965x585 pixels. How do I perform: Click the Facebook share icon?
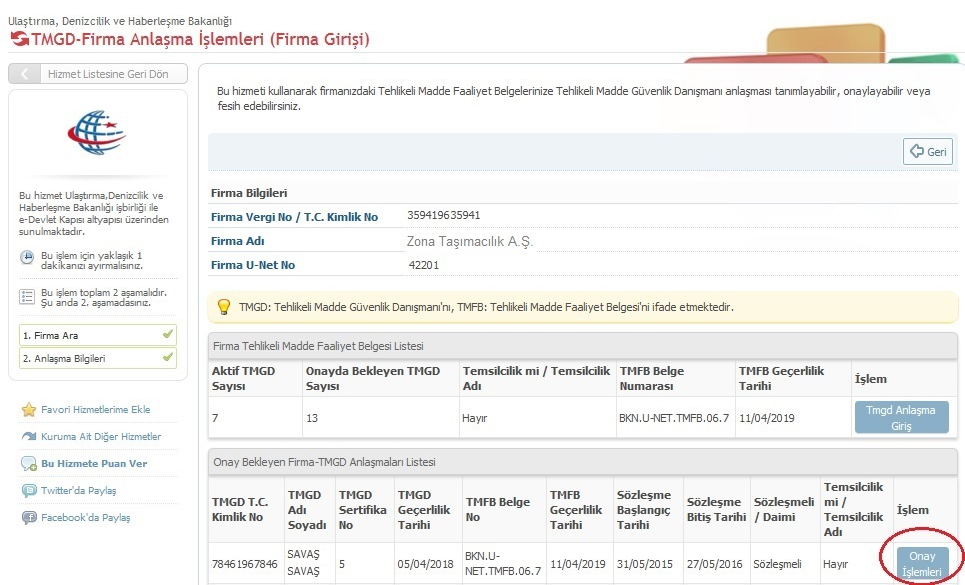29,517
